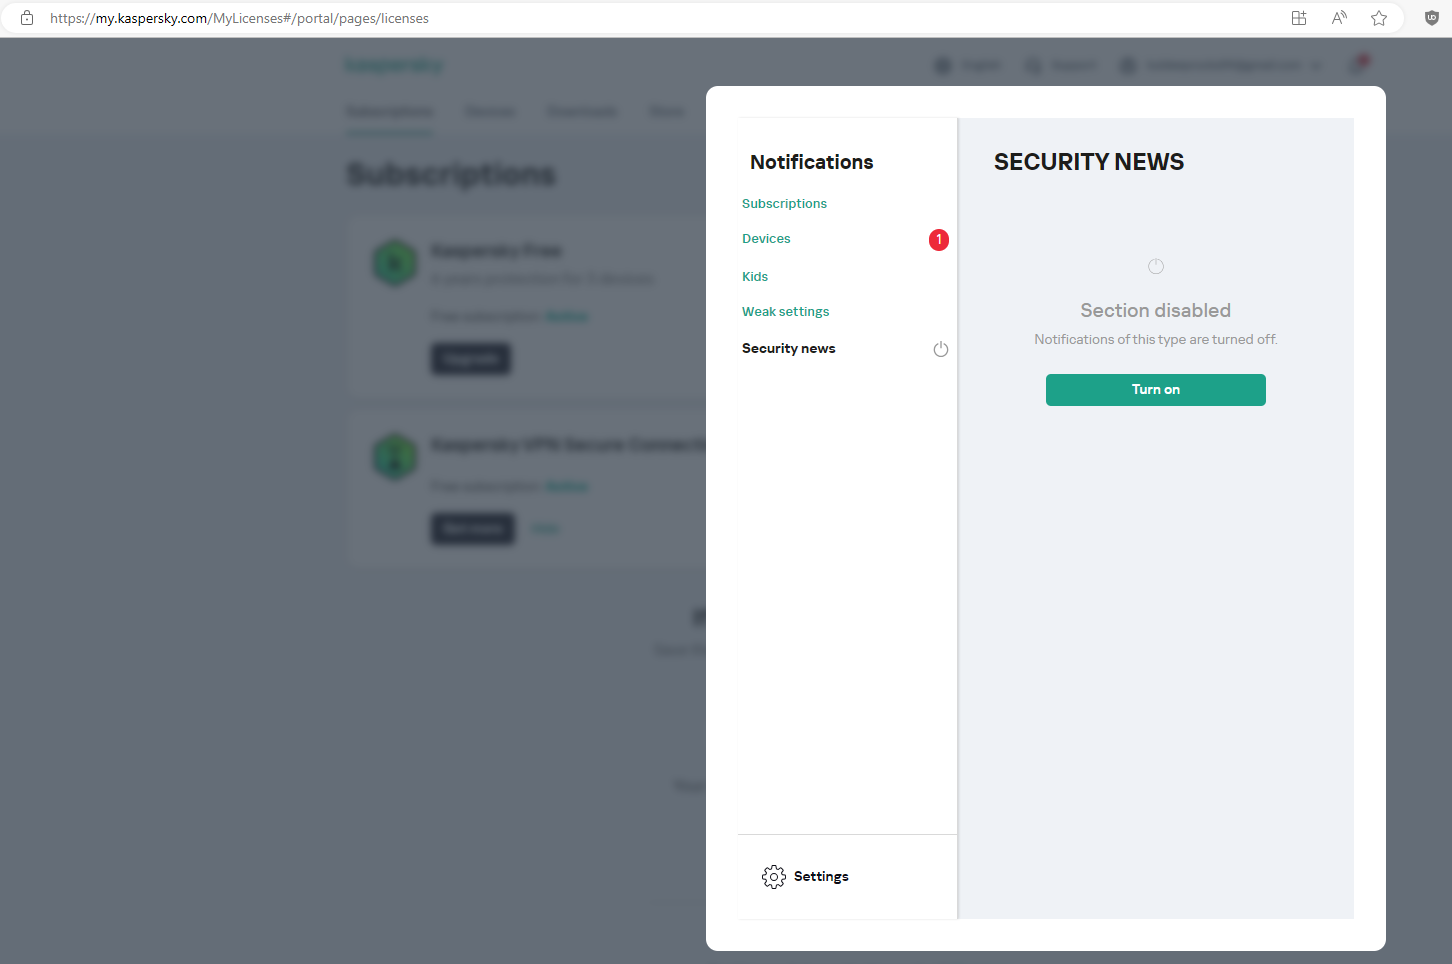Focus the browser address bar URL
The image size is (1452, 964).
[239, 18]
